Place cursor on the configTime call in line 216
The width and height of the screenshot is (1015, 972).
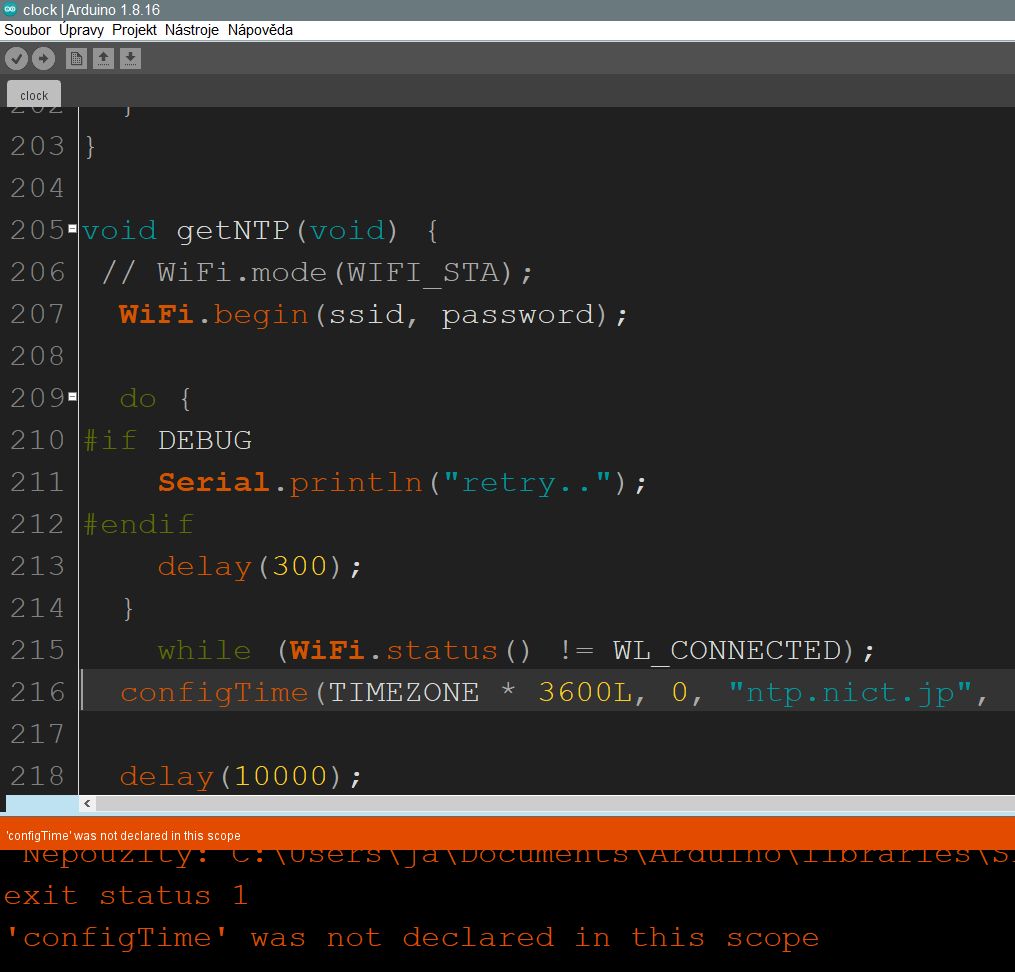coord(214,692)
